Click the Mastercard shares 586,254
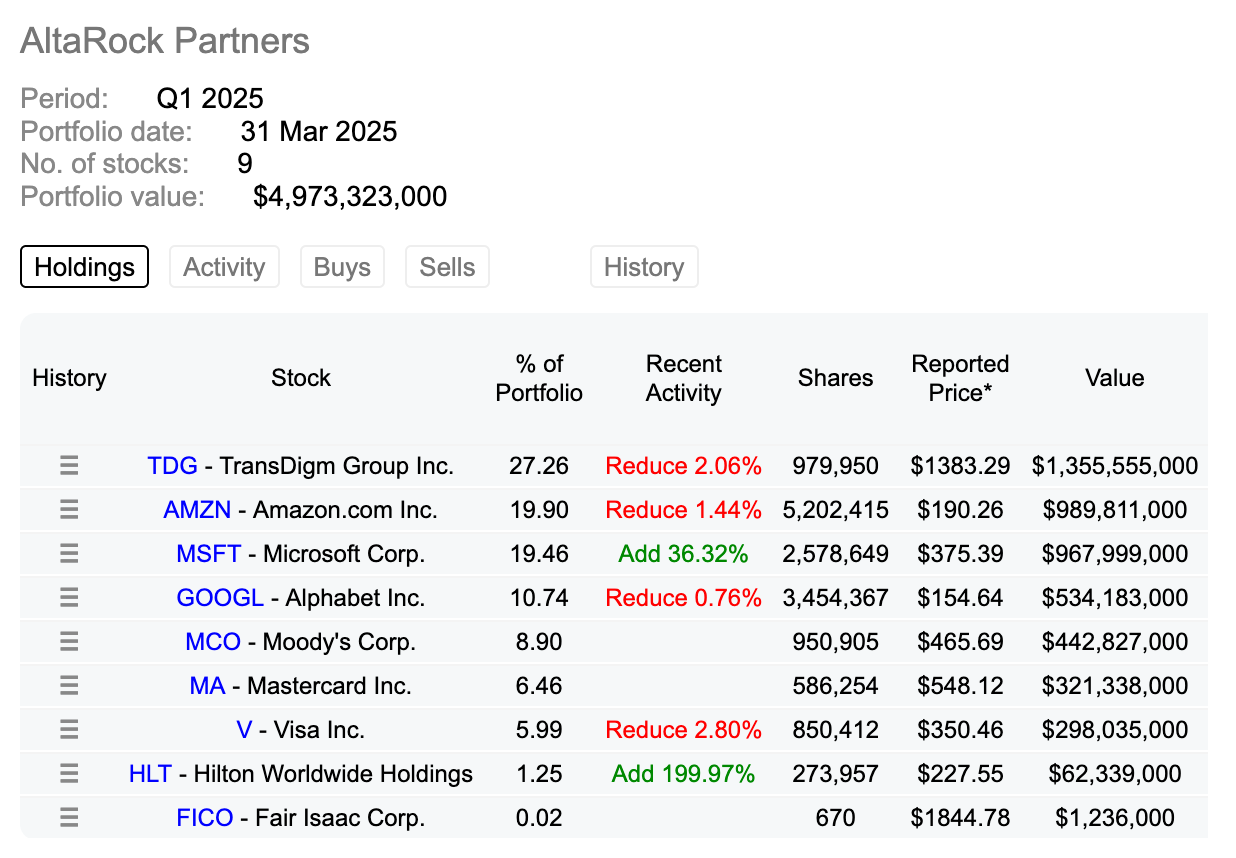 coord(836,686)
